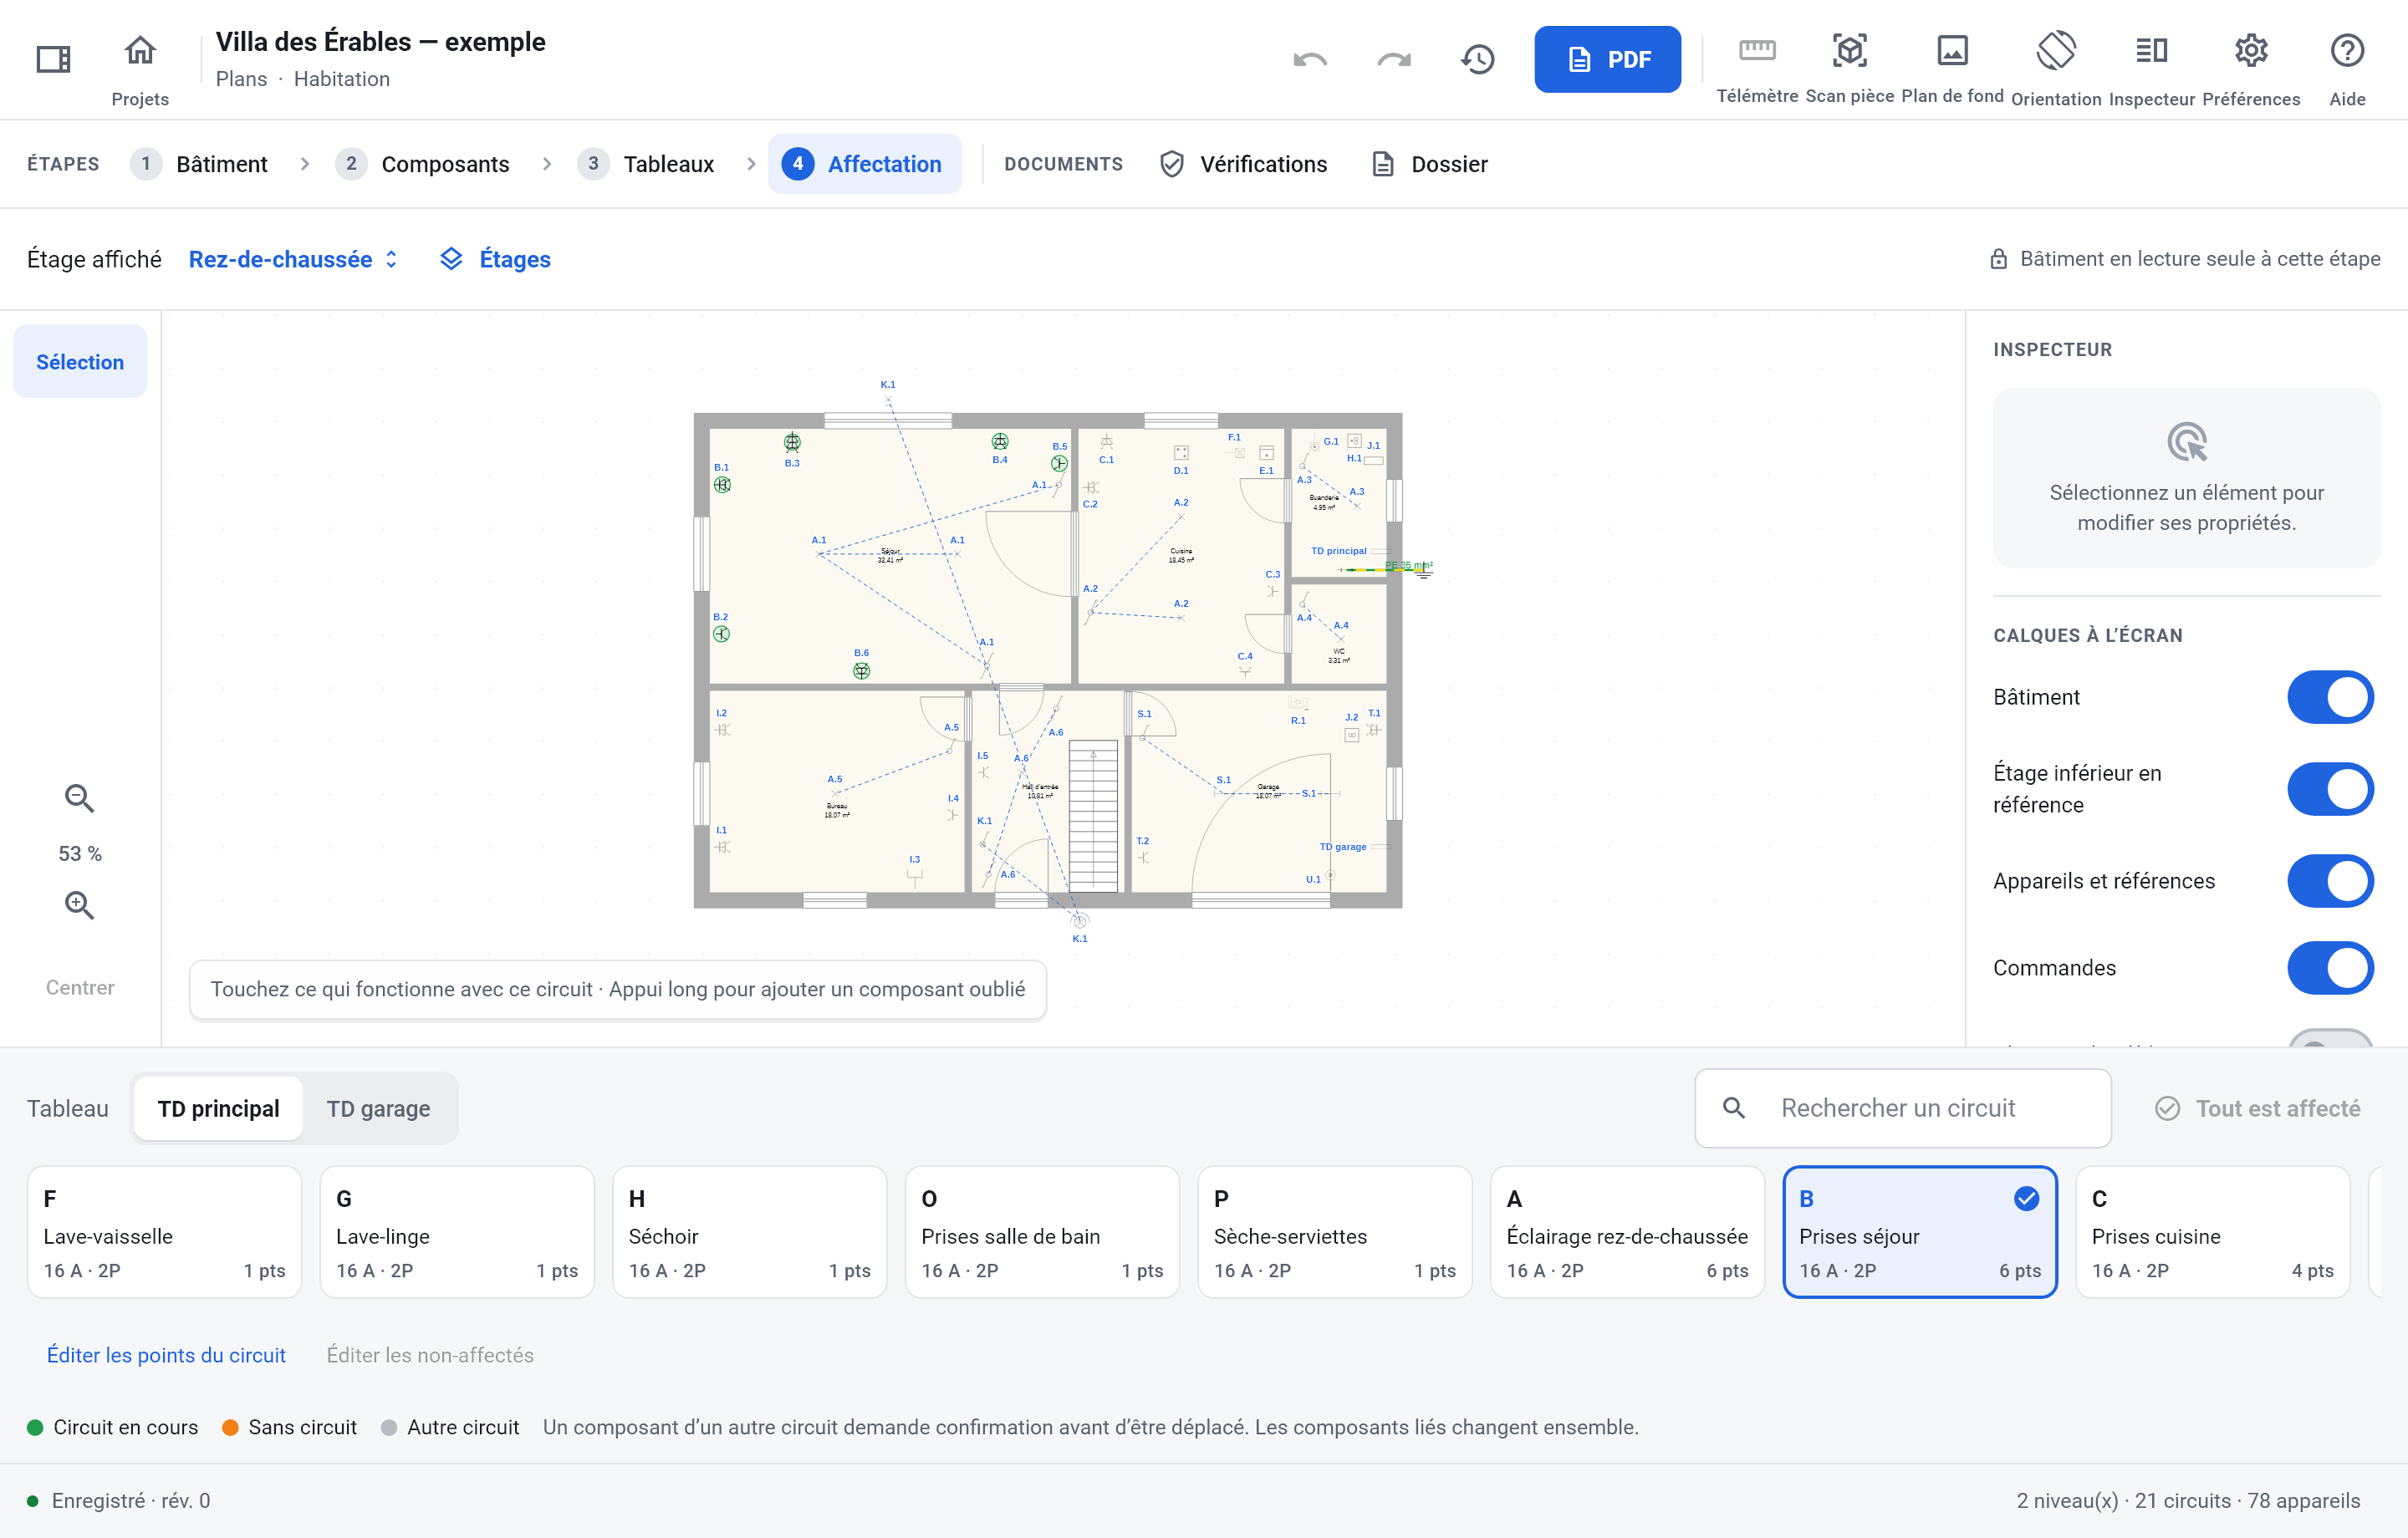Select step 4 Affectation

point(864,164)
